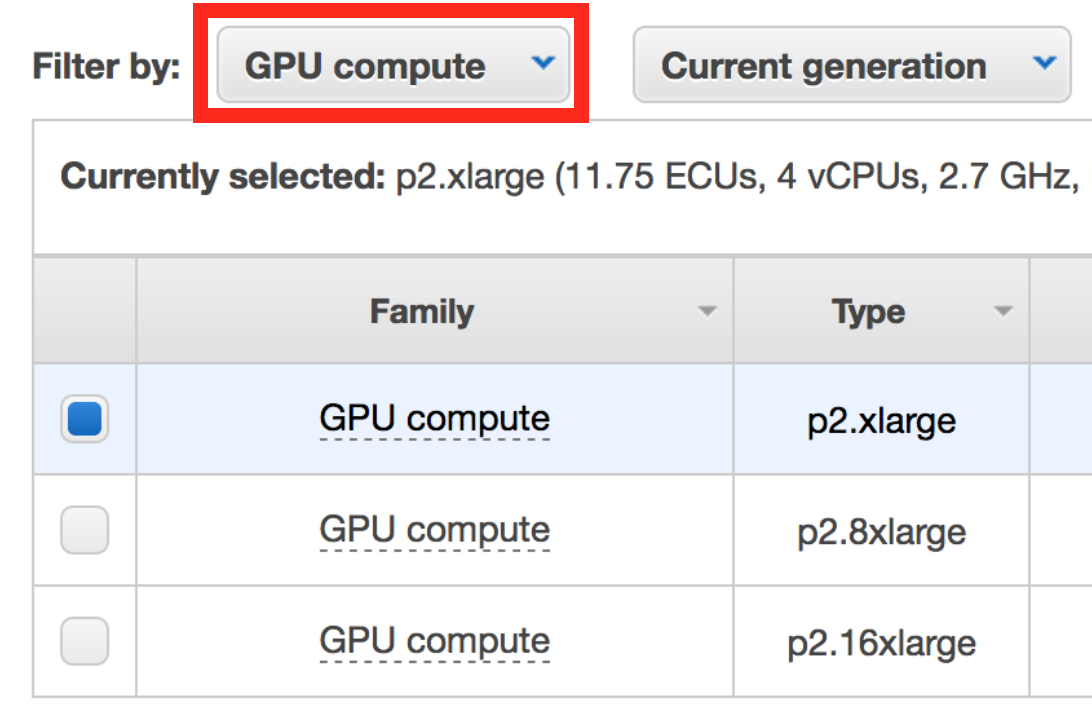
Task: Click the p2.xlarge type cell
Action: tap(881, 420)
